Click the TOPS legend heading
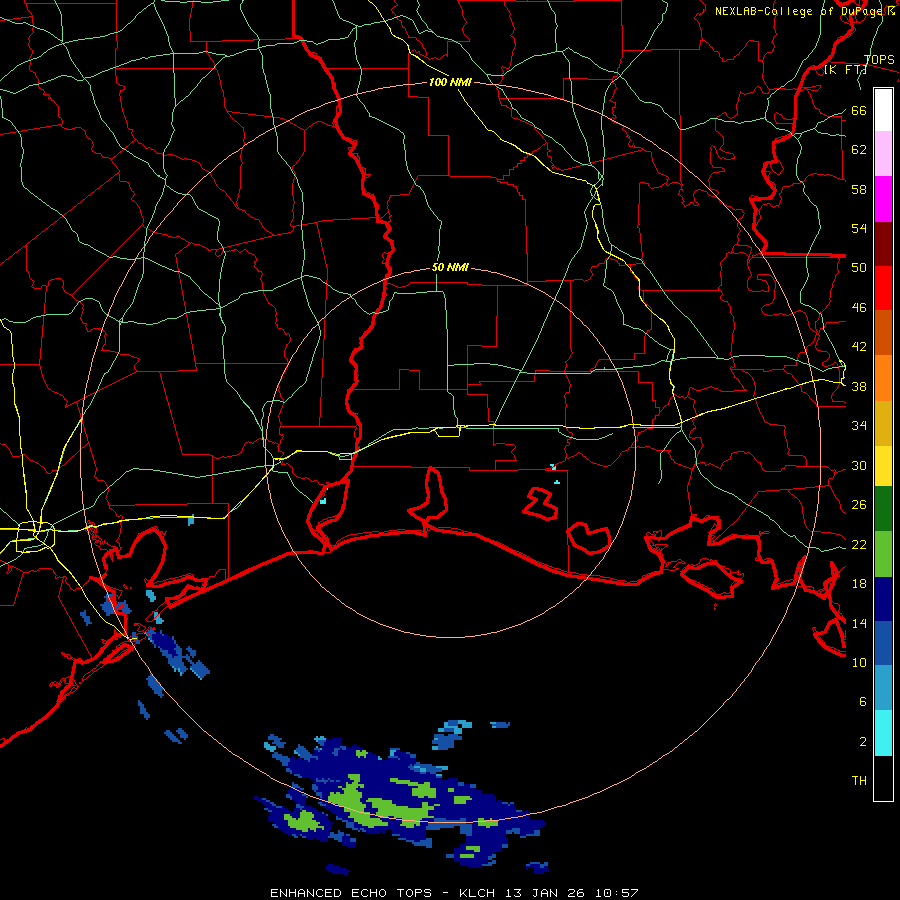900x900 pixels. tap(879, 60)
